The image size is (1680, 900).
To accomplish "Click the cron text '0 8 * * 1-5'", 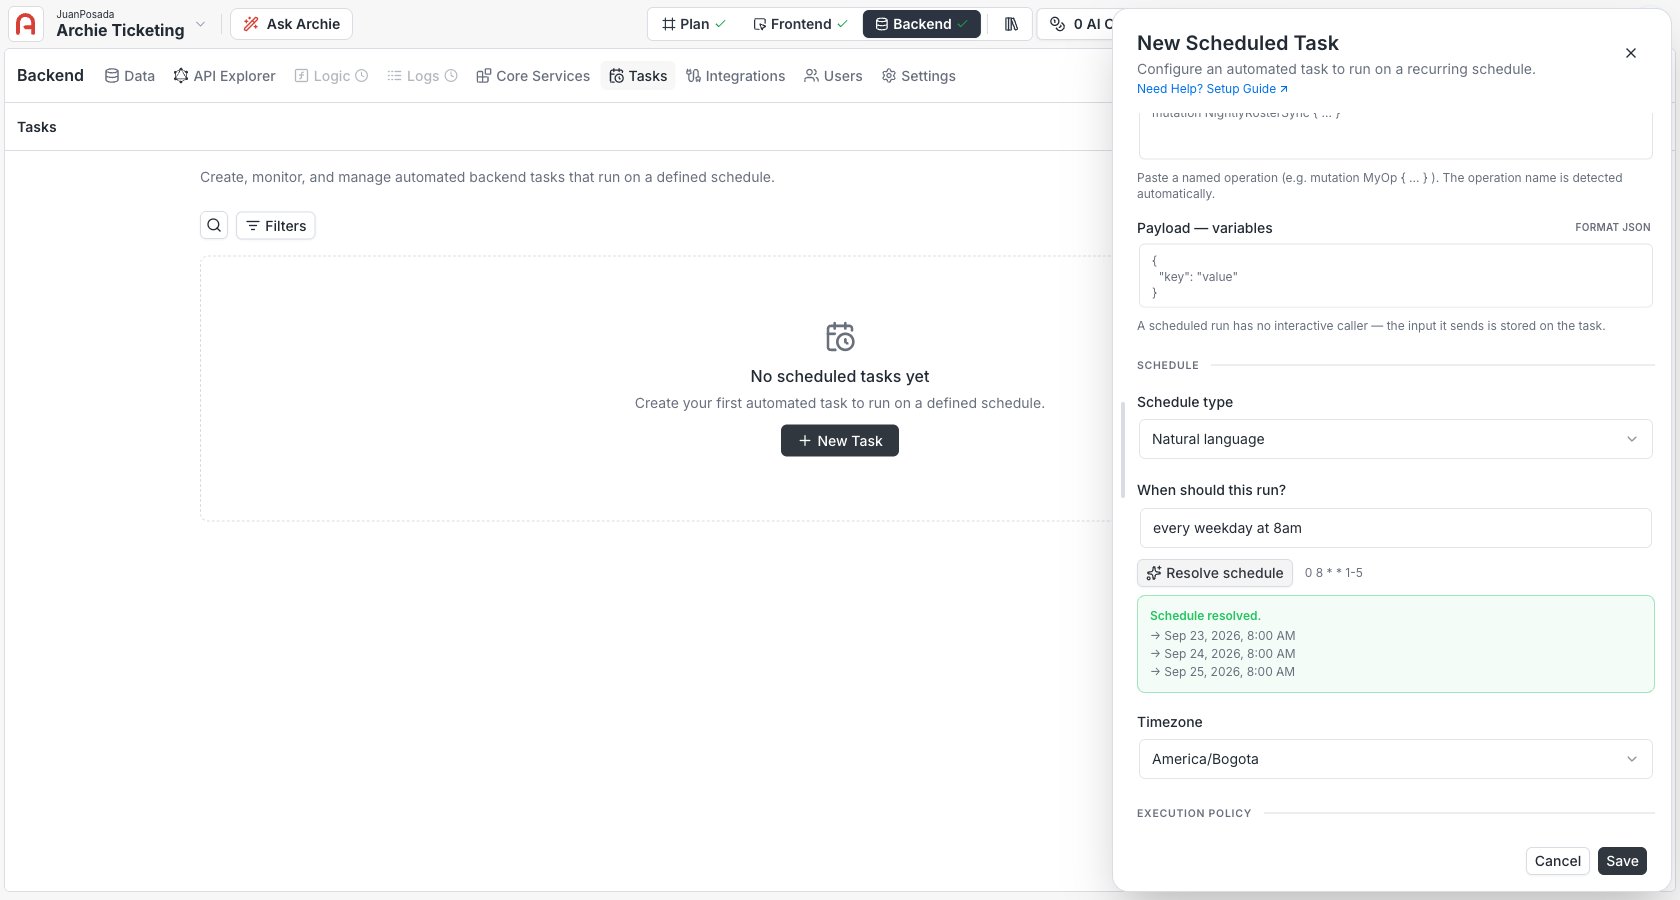I will click(1334, 573).
